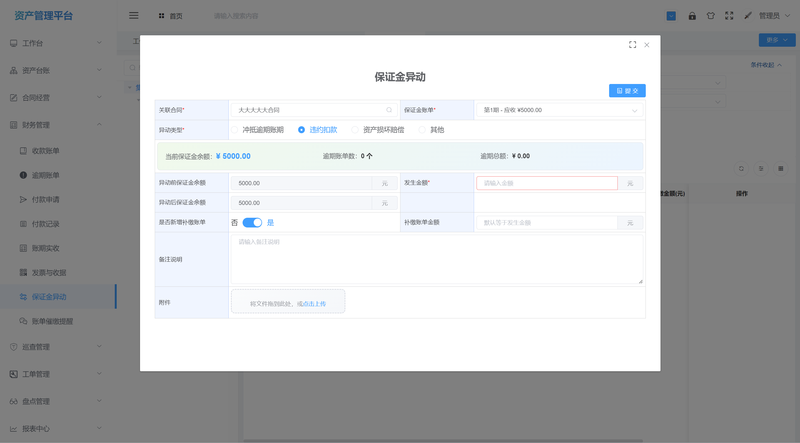This screenshot has width=800, height=443.
Task: Click 账单催缴提醒 icon in sidebar
Action: 23,321
